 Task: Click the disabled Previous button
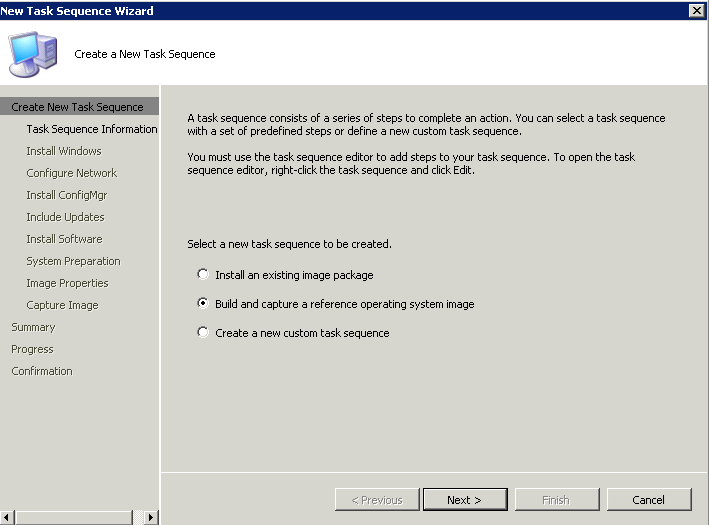tap(377, 500)
